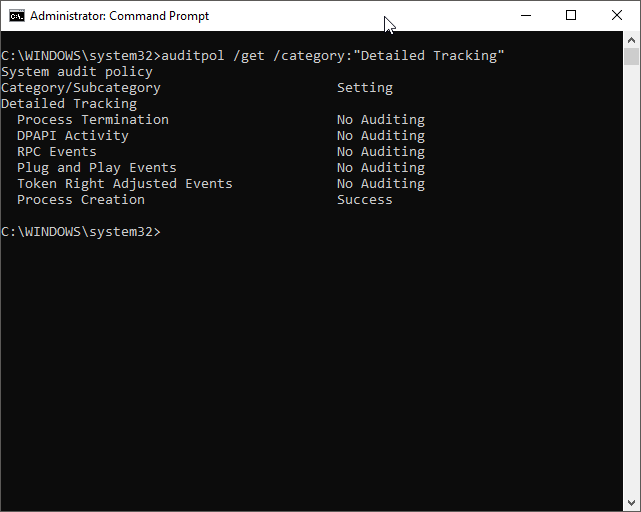The height and width of the screenshot is (512, 641).
Task: Click the vertical scrollbar thumb
Action: pos(631,56)
